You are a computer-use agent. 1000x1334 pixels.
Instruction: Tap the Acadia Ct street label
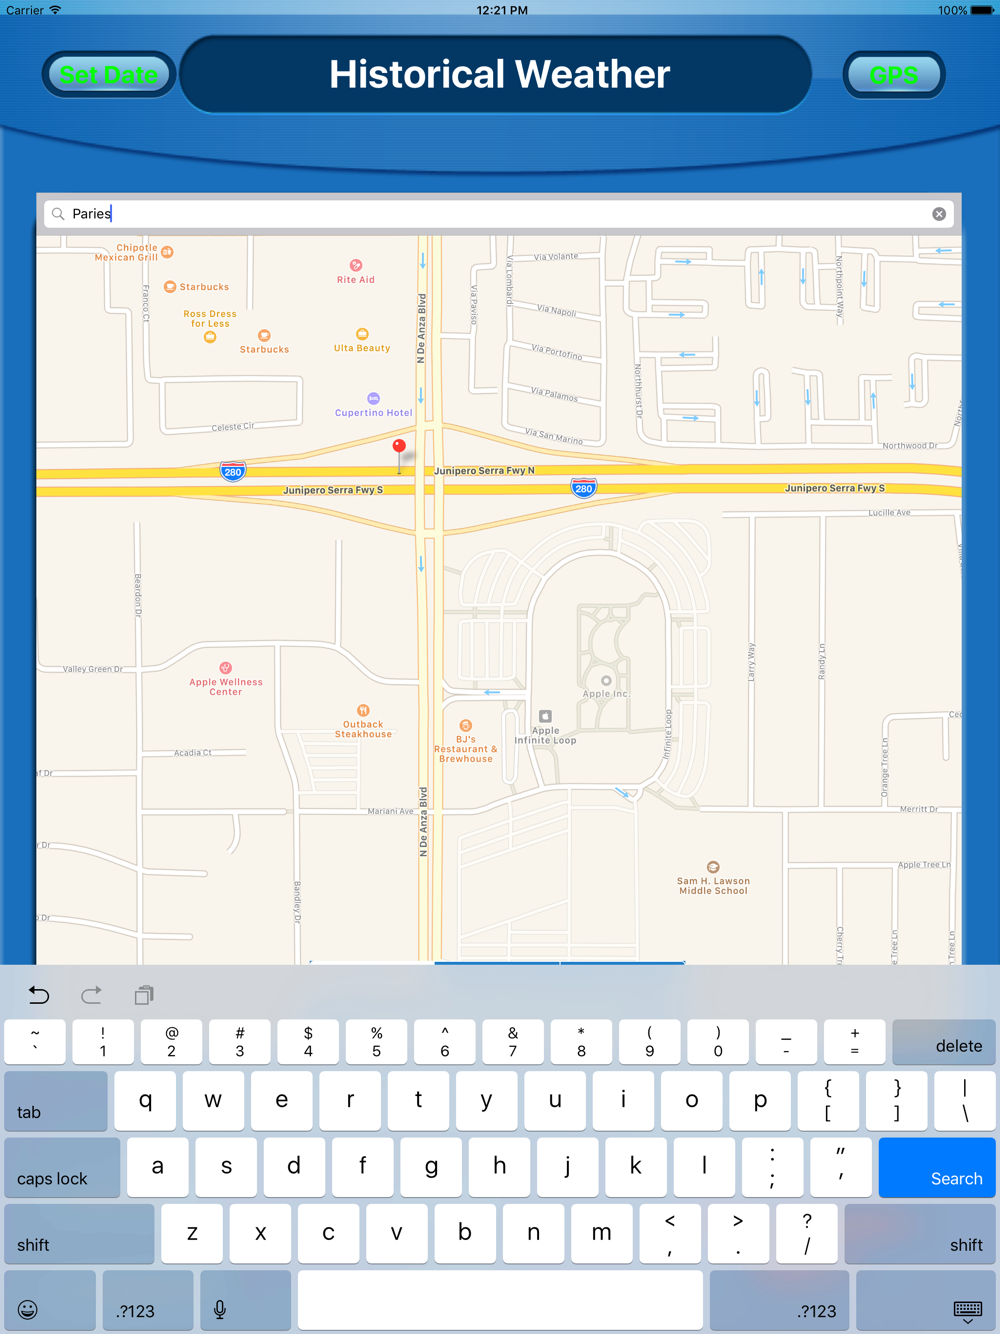[x=193, y=753]
